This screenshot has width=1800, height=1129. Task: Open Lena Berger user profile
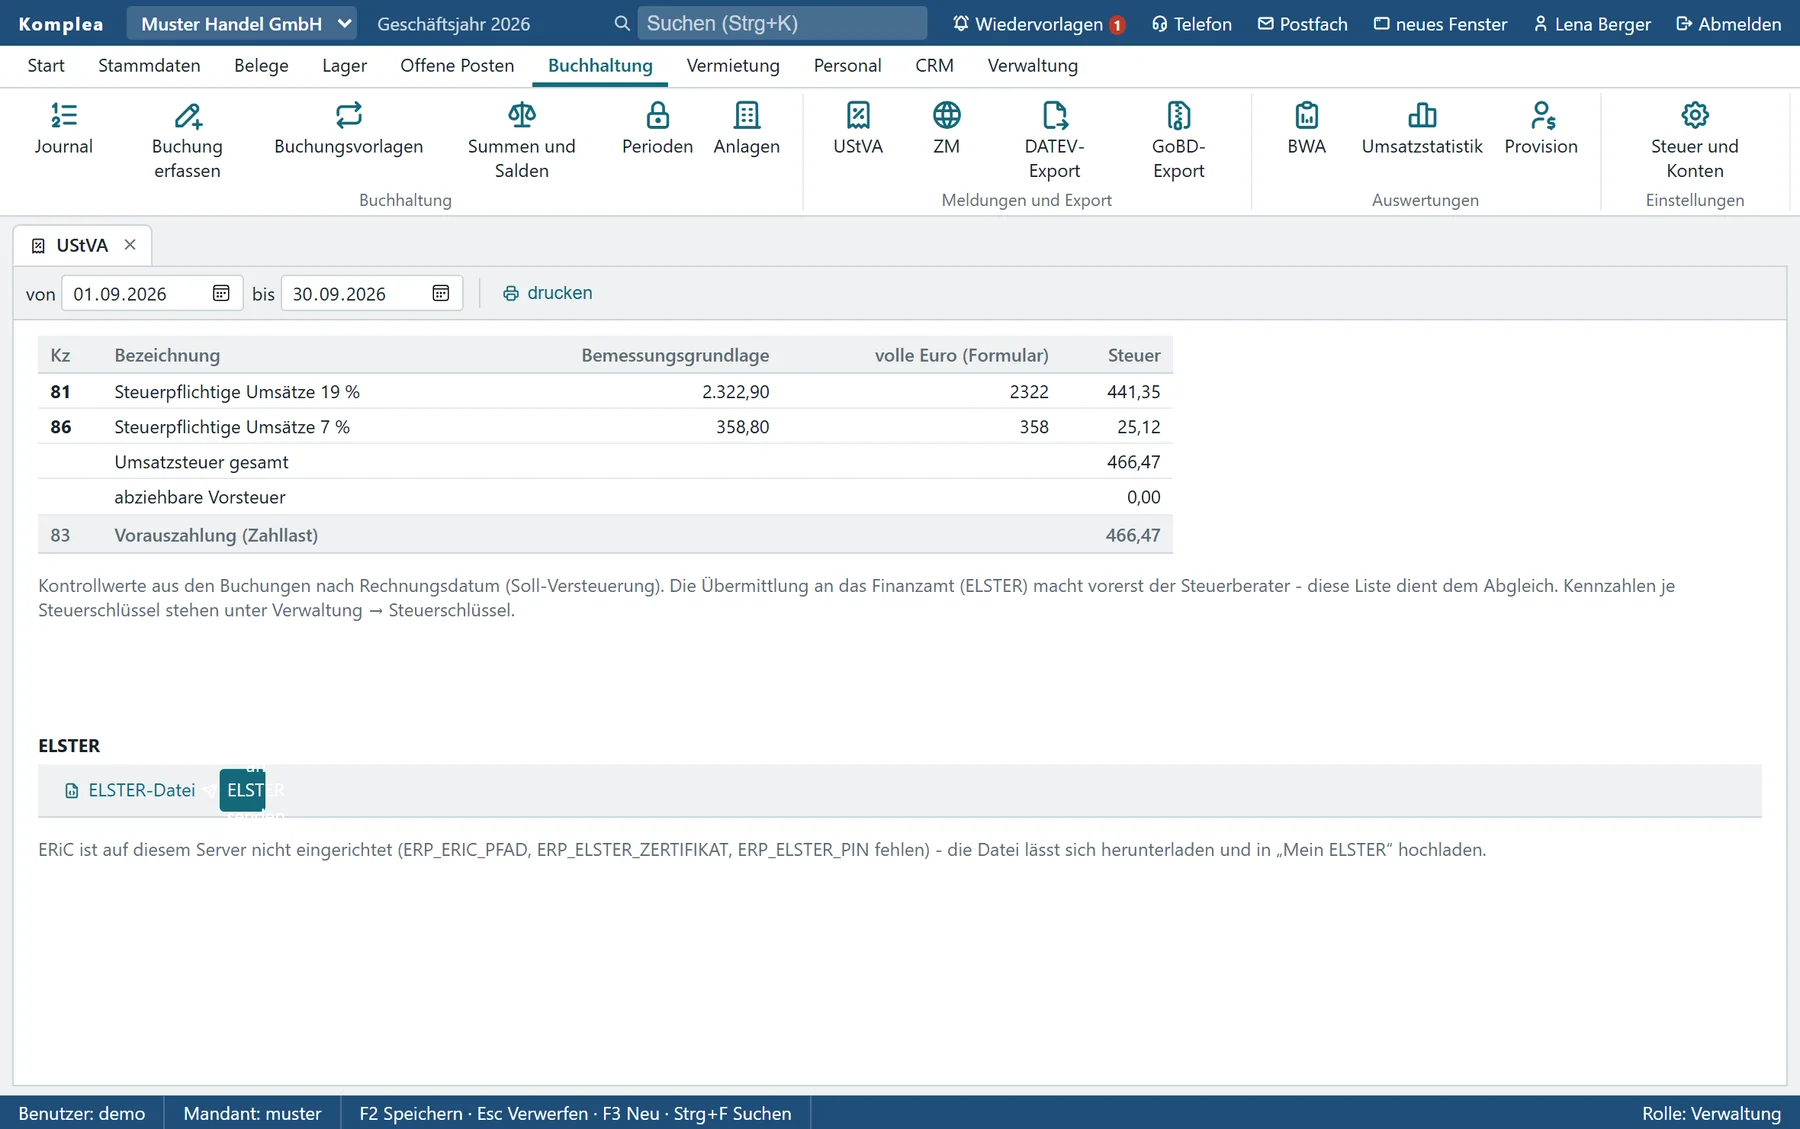(1592, 23)
